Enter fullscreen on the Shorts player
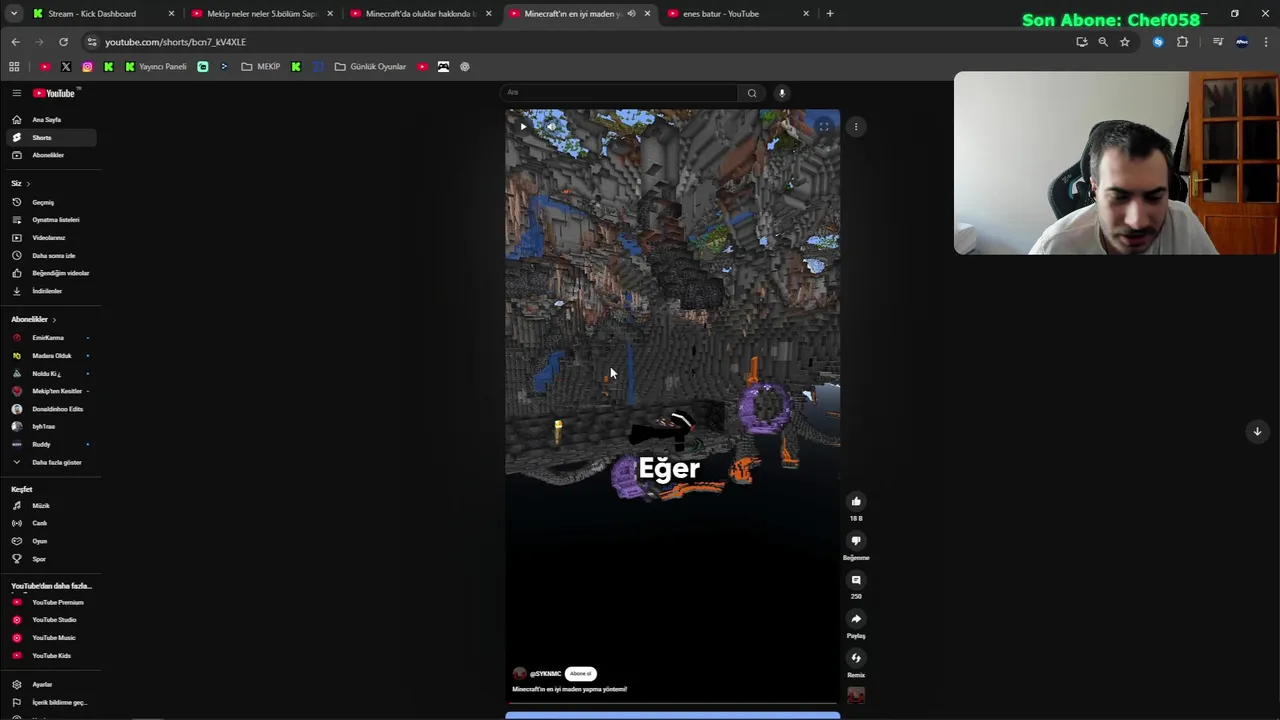Image resolution: width=1280 pixels, height=720 pixels. tap(823, 126)
